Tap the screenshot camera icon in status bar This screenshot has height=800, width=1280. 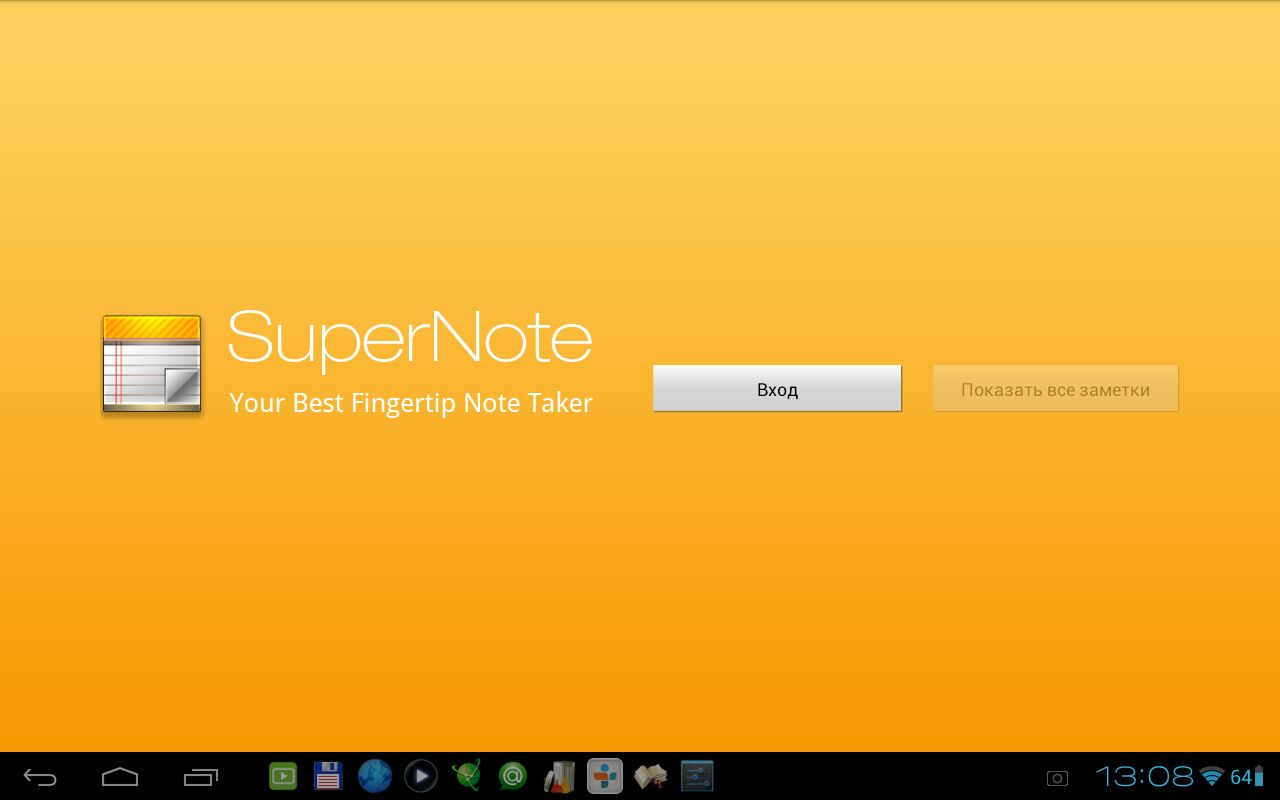[1057, 778]
